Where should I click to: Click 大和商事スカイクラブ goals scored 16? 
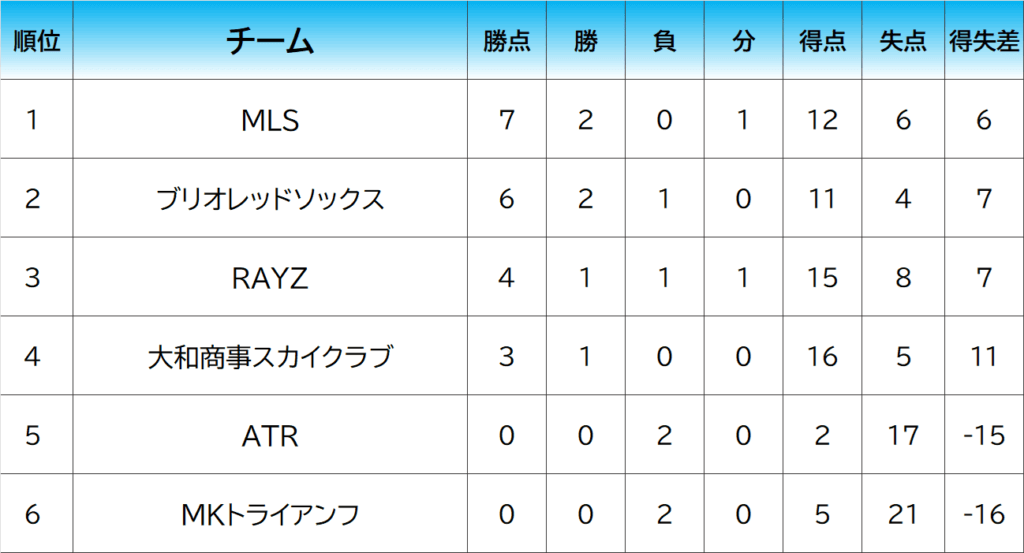click(x=822, y=357)
